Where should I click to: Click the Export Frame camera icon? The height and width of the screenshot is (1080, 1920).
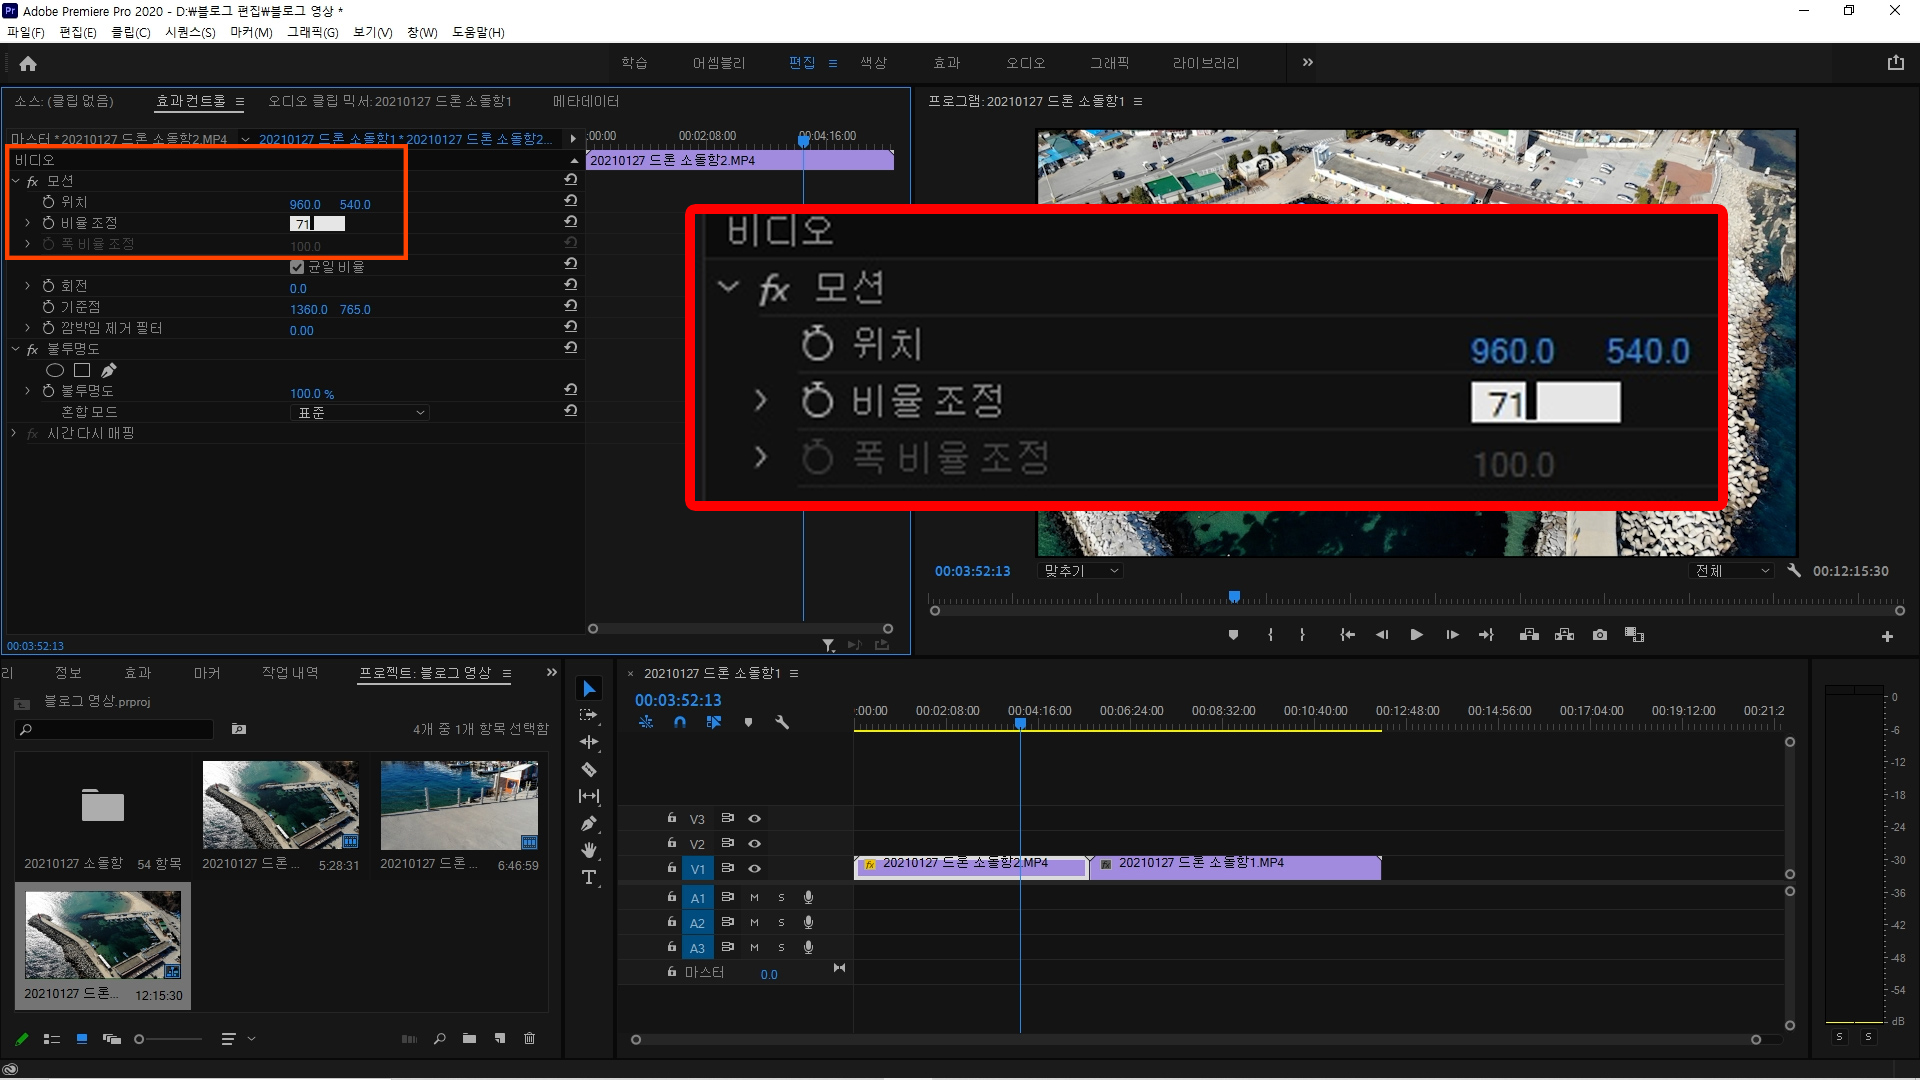pos(1600,635)
